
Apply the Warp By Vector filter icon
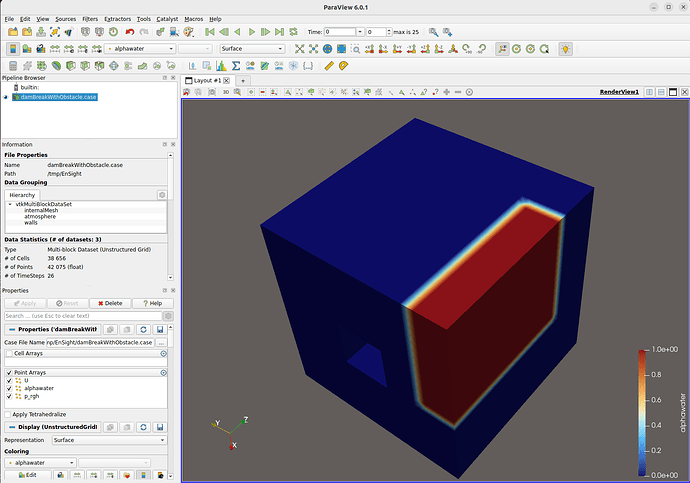[x=142, y=66]
